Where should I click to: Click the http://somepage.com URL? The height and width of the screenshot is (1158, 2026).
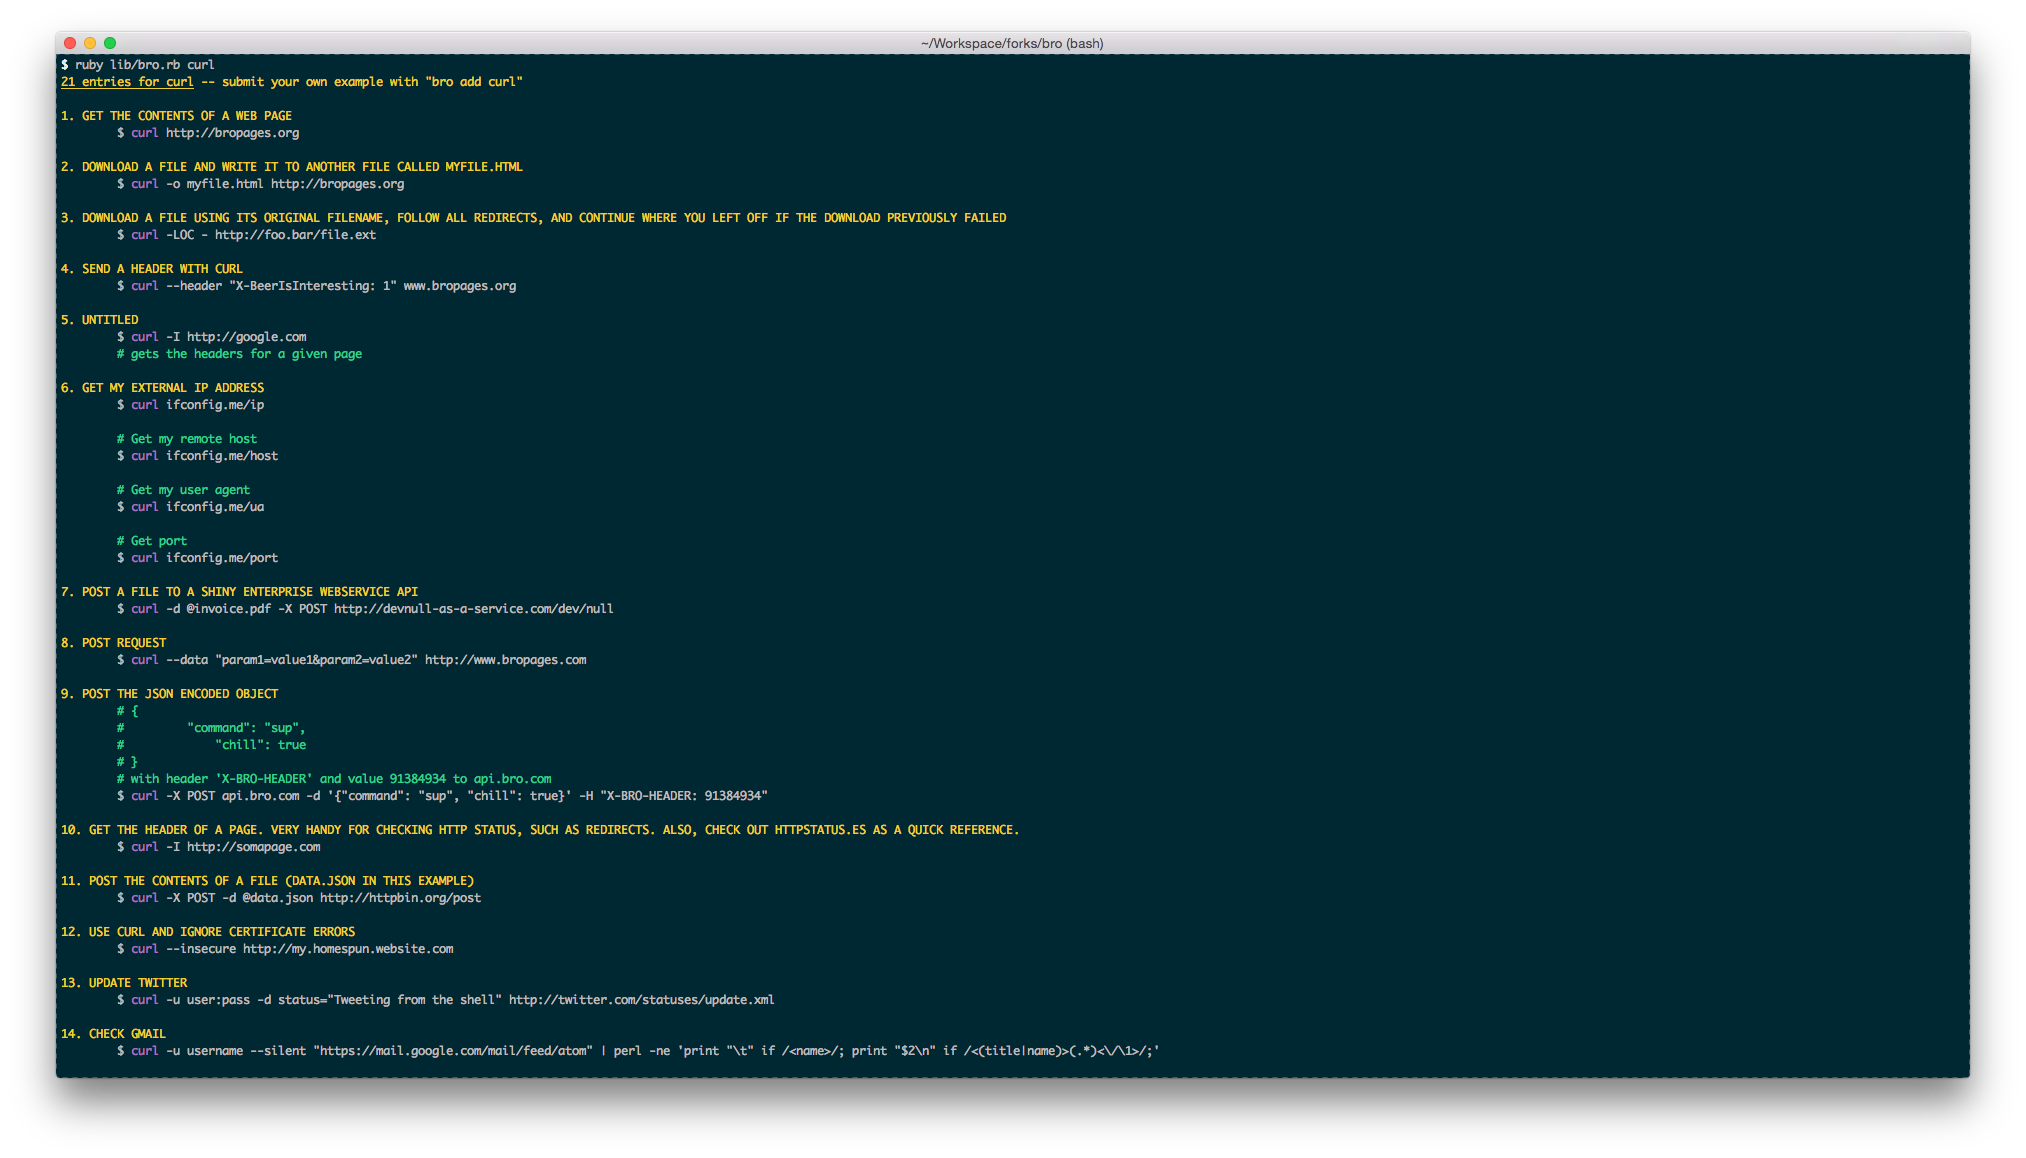[253, 847]
